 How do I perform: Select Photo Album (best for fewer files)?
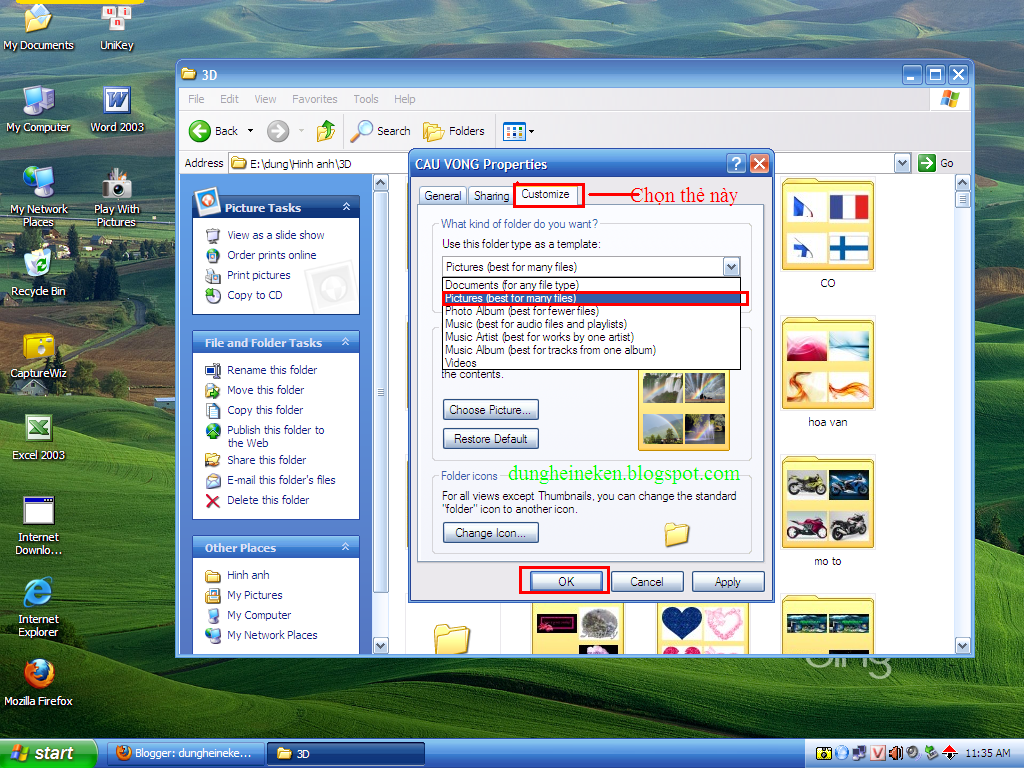pos(592,312)
